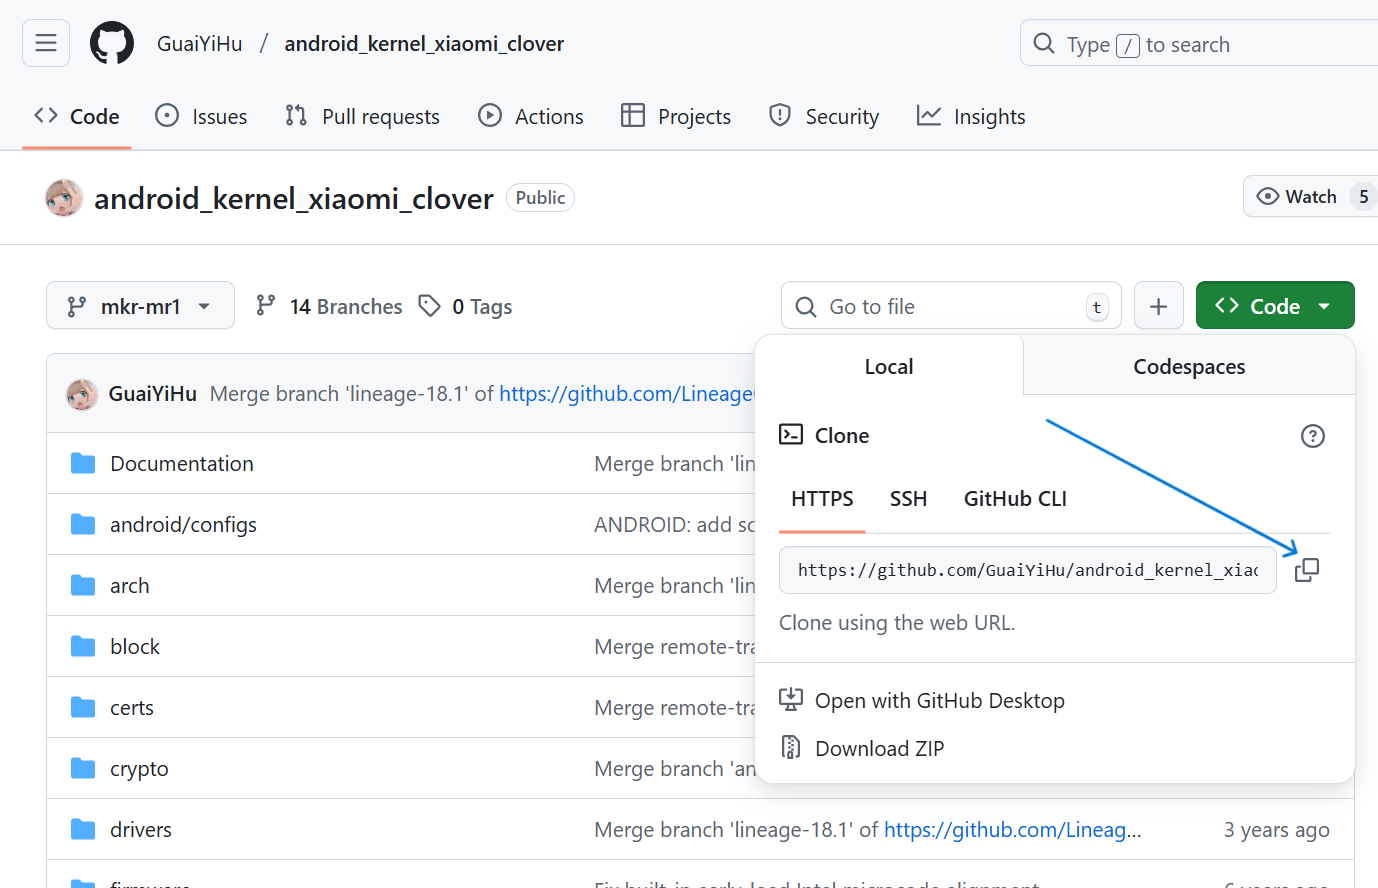This screenshot has width=1378, height=888.
Task: Expand the mkr-mr1 branch selector
Action: [x=140, y=306]
